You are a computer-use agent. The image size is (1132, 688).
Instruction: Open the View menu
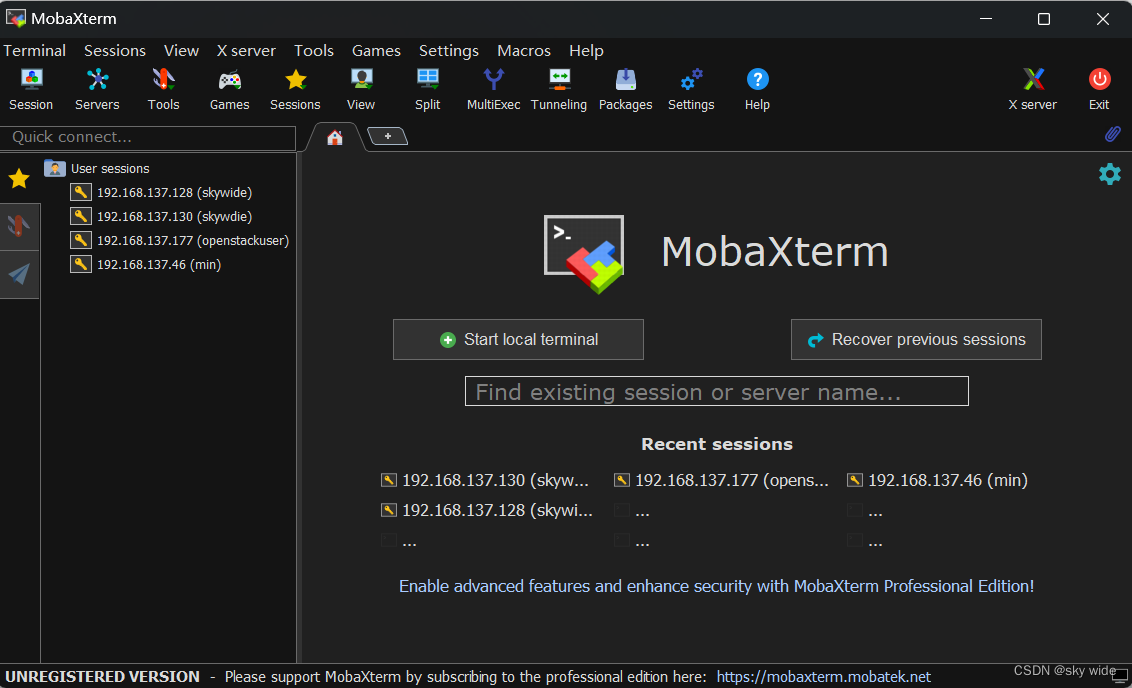pyautogui.click(x=181, y=51)
